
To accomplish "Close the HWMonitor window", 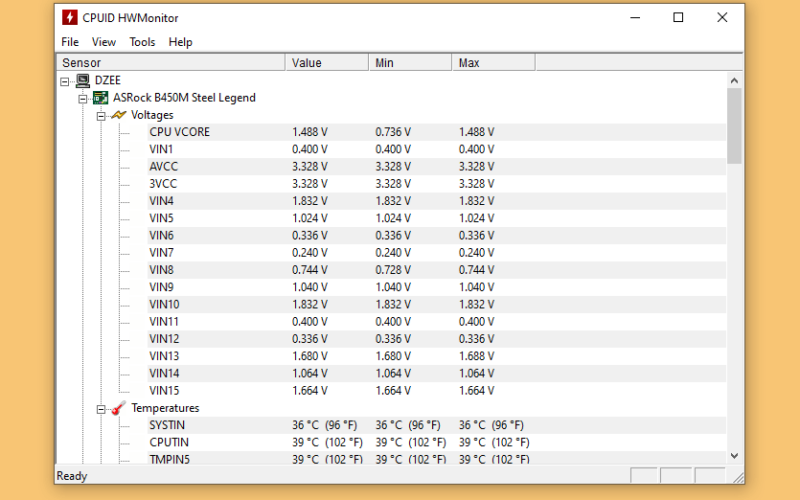I will click(722, 17).
